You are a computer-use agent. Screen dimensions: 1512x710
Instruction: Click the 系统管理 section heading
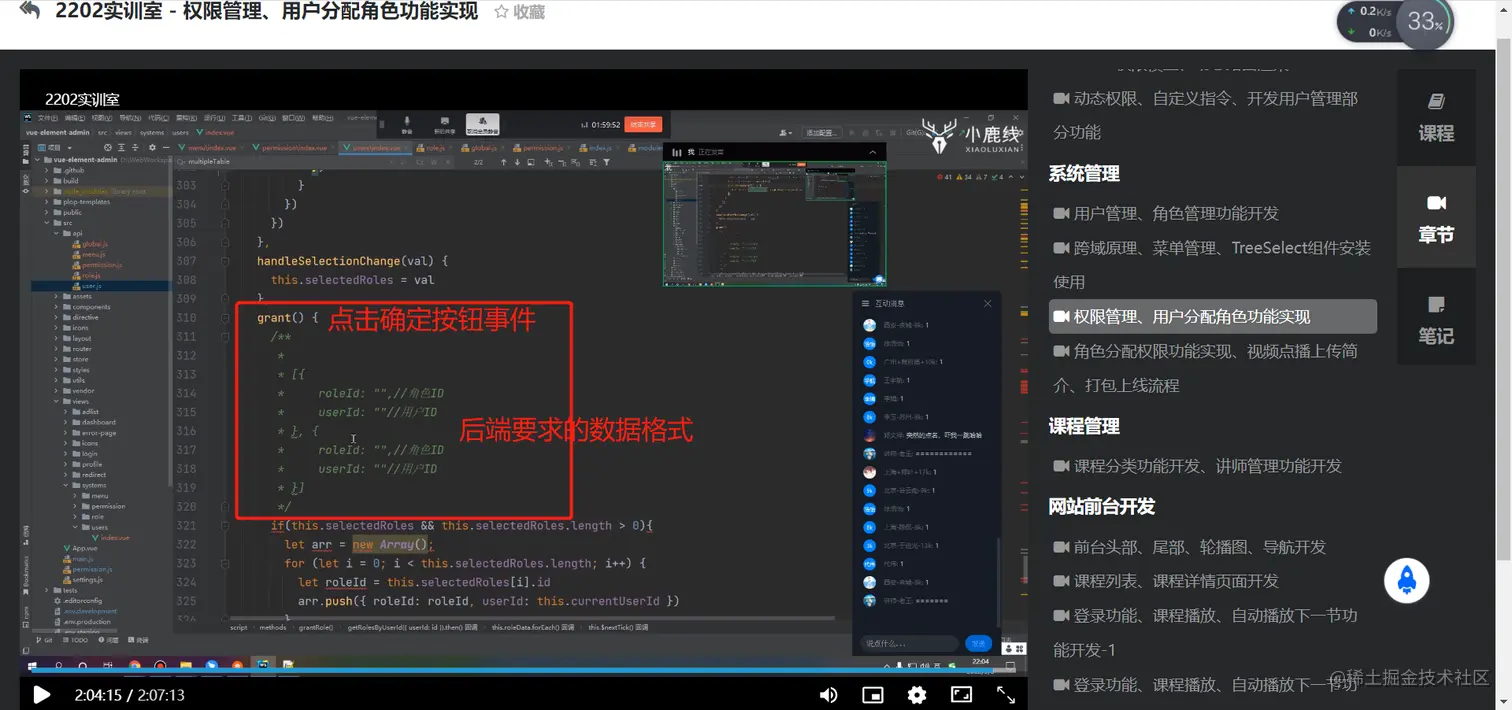pos(1083,173)
